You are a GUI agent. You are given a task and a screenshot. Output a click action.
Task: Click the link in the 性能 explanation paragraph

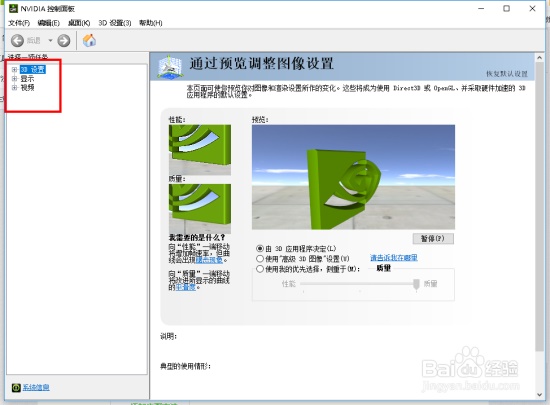pos(209,260)
